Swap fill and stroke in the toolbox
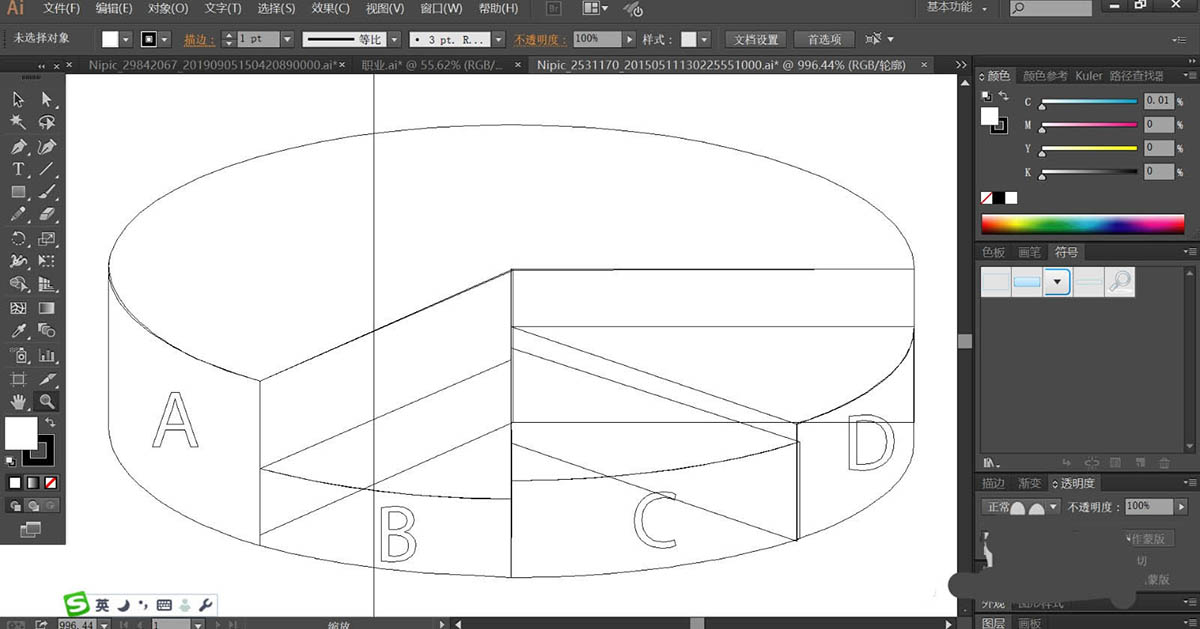1200x629 pixels. (x=51, y=424)
